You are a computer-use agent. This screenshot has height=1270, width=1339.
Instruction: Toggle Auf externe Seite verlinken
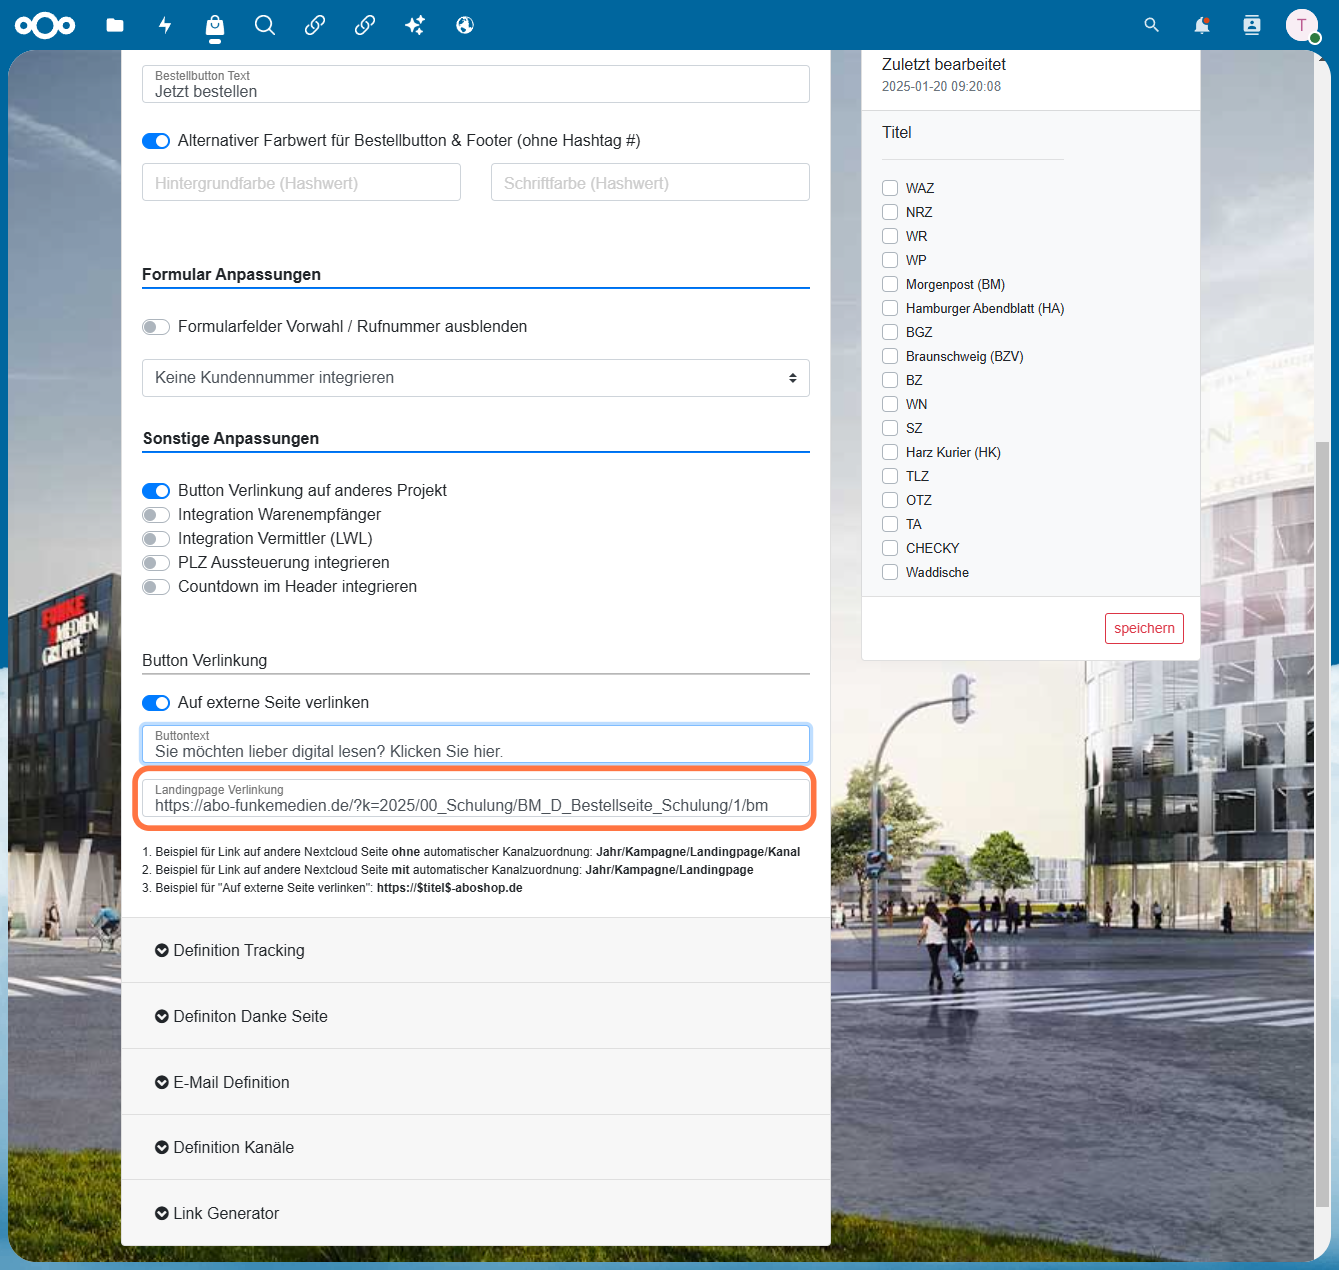click(156, 703)
